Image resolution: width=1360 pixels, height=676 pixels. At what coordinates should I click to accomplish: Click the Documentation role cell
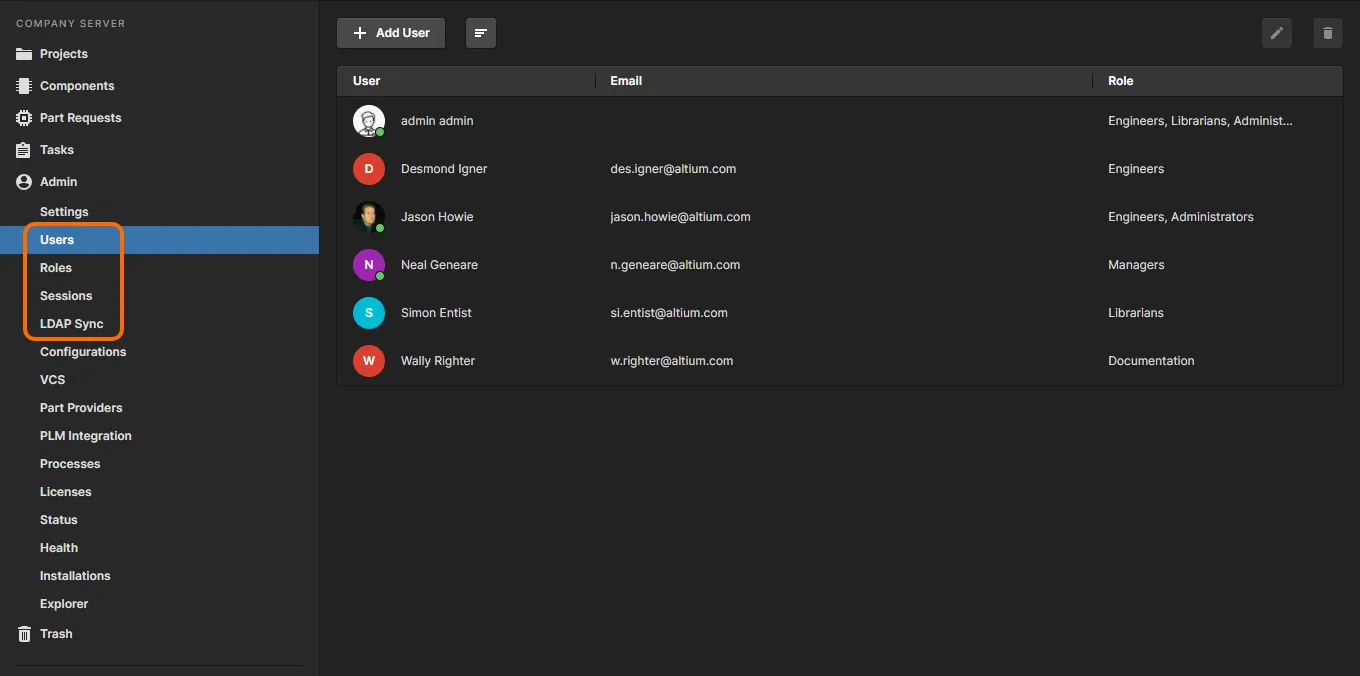pyautogui.click(x=1151, y=361)
